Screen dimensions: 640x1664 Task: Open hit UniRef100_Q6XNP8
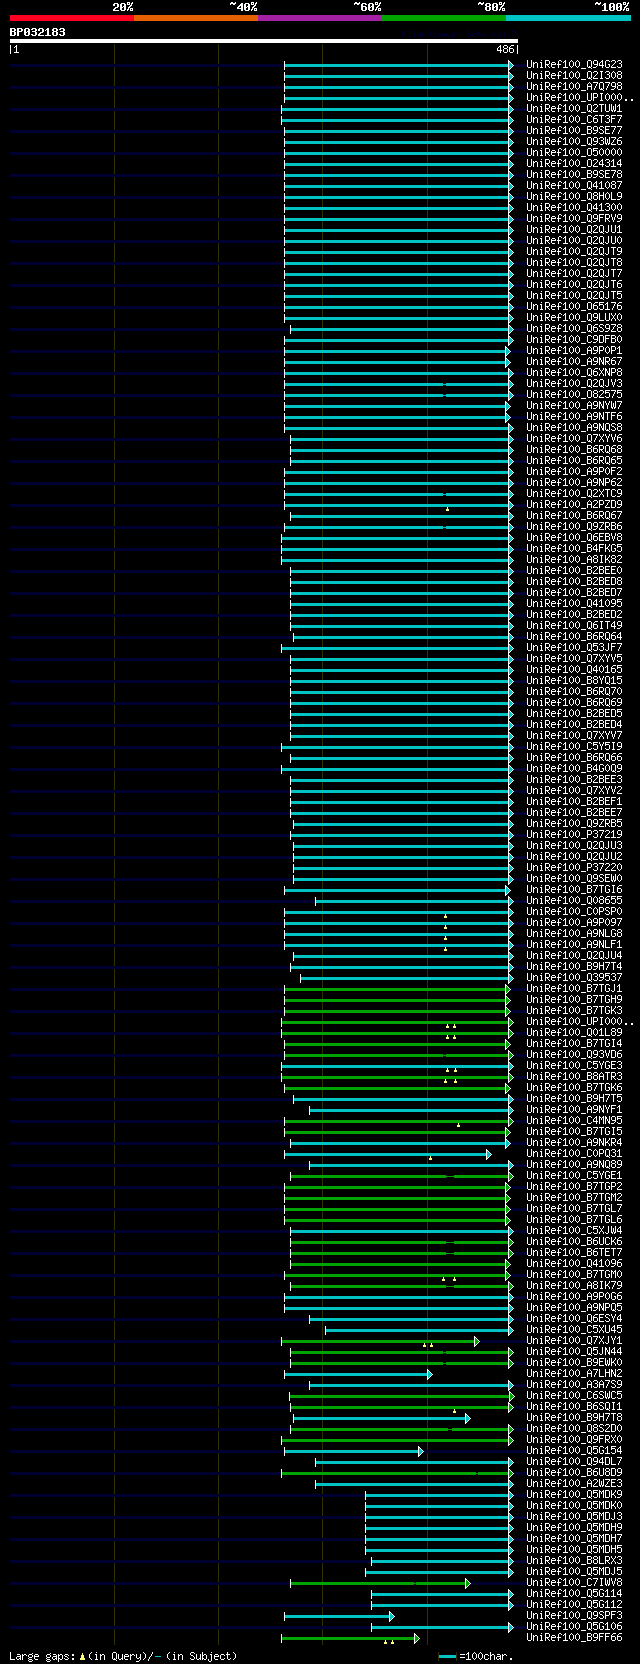574,373
